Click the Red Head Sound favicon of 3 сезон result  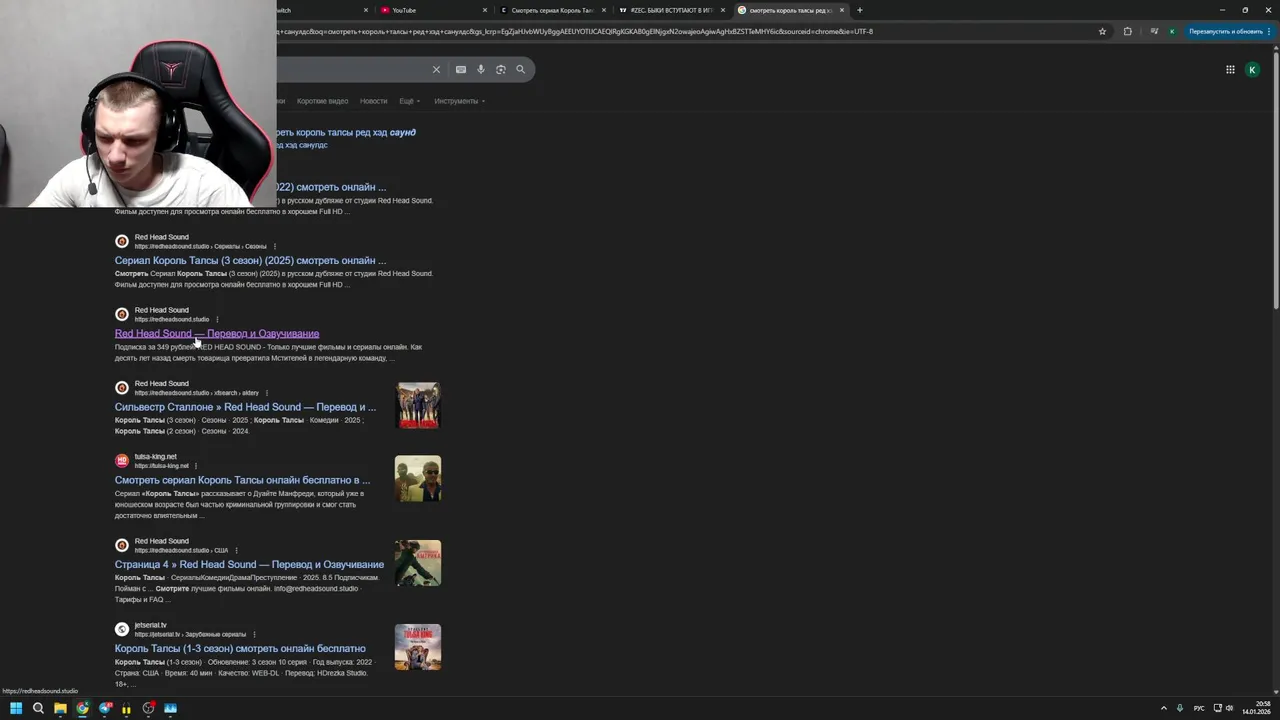point(122,241)
